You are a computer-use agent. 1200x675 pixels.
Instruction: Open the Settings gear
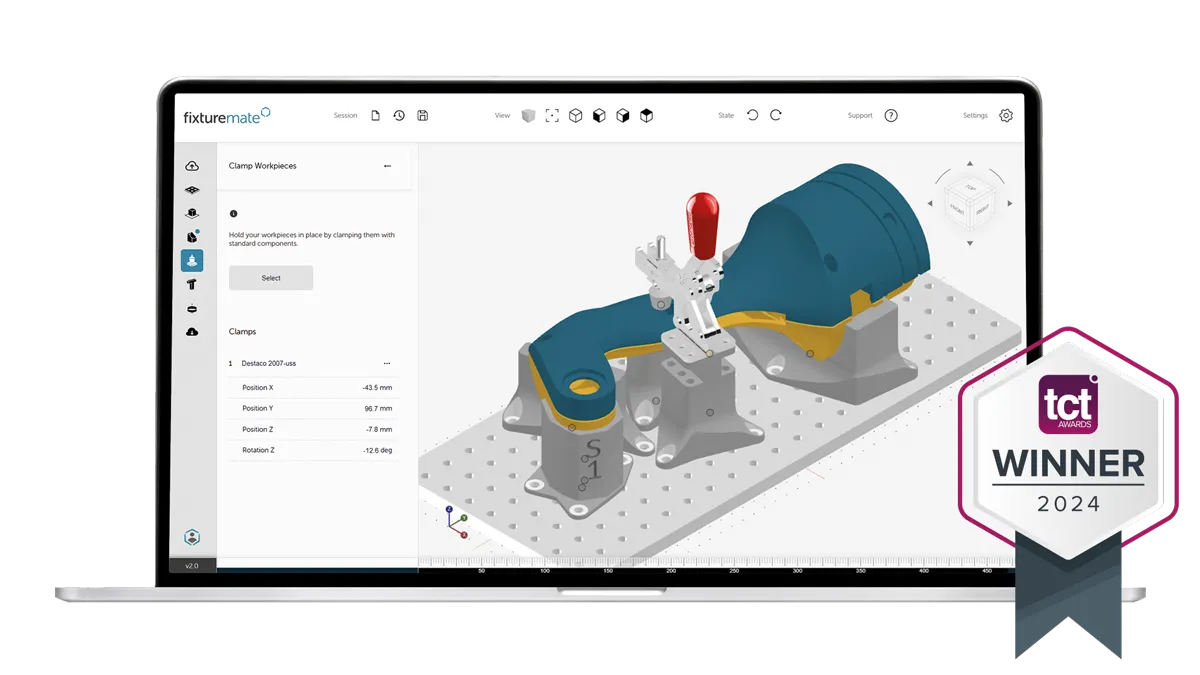click(1006, 116)
